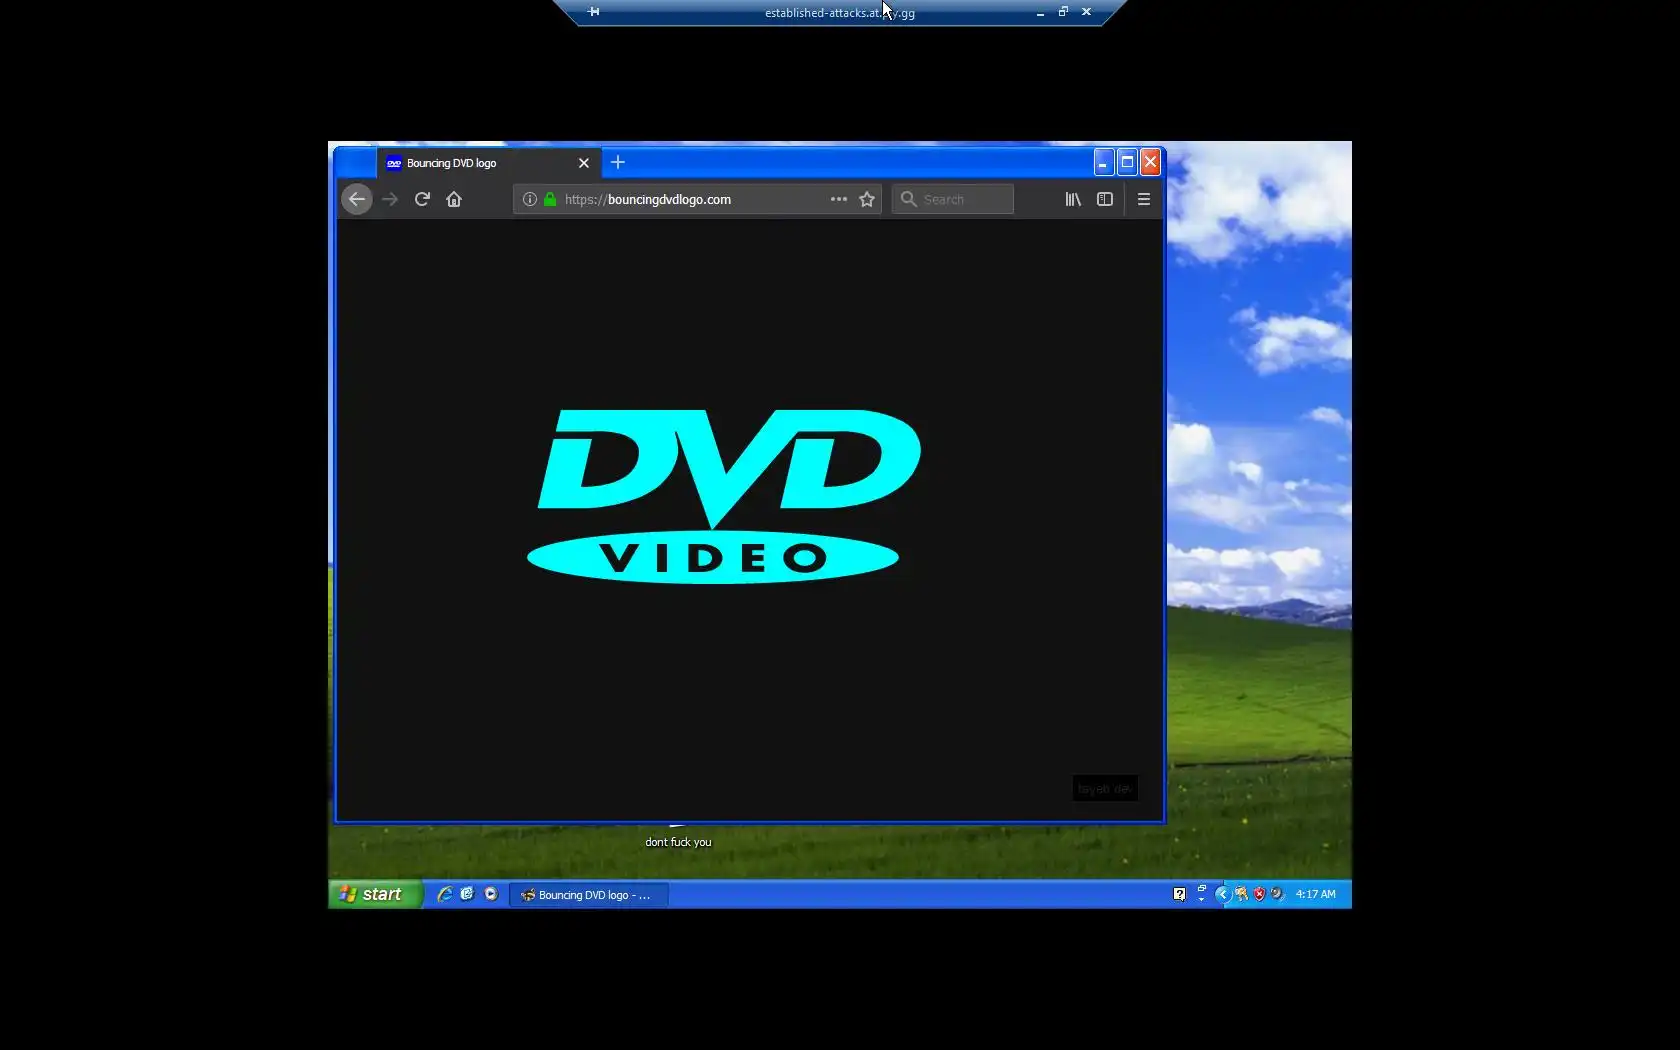The height and width of the screenshot is (1050, 1680).
Task: Click the restore-desktop icon in the taskbar
Action: pos(1202,888)
